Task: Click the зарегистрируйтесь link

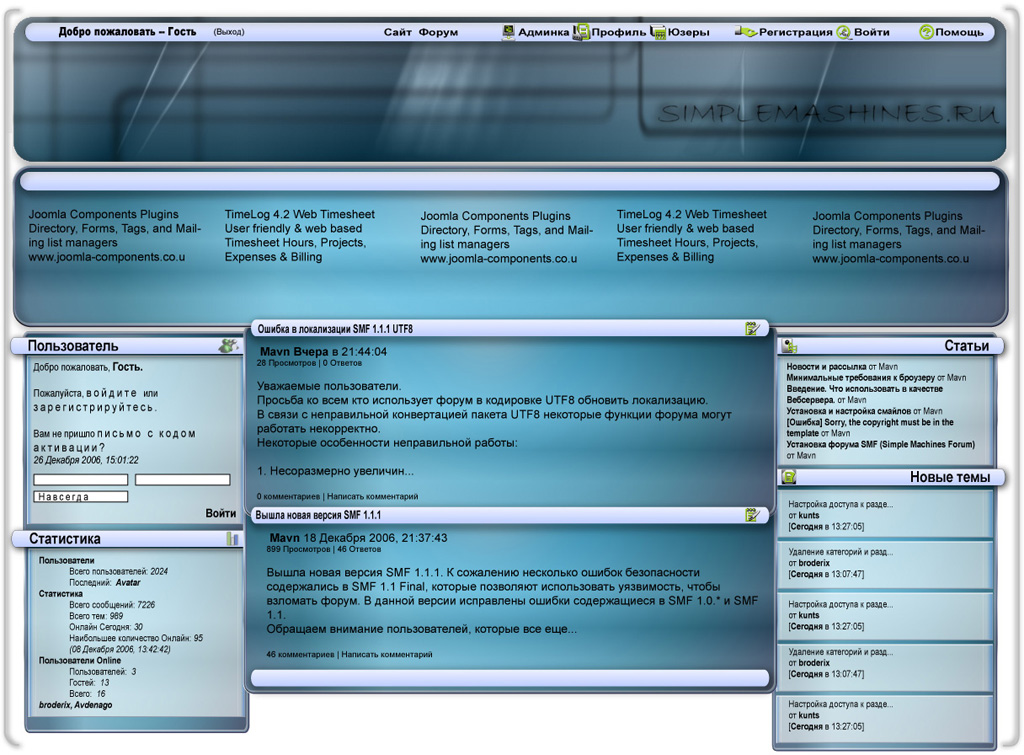Action: (95, 408)
